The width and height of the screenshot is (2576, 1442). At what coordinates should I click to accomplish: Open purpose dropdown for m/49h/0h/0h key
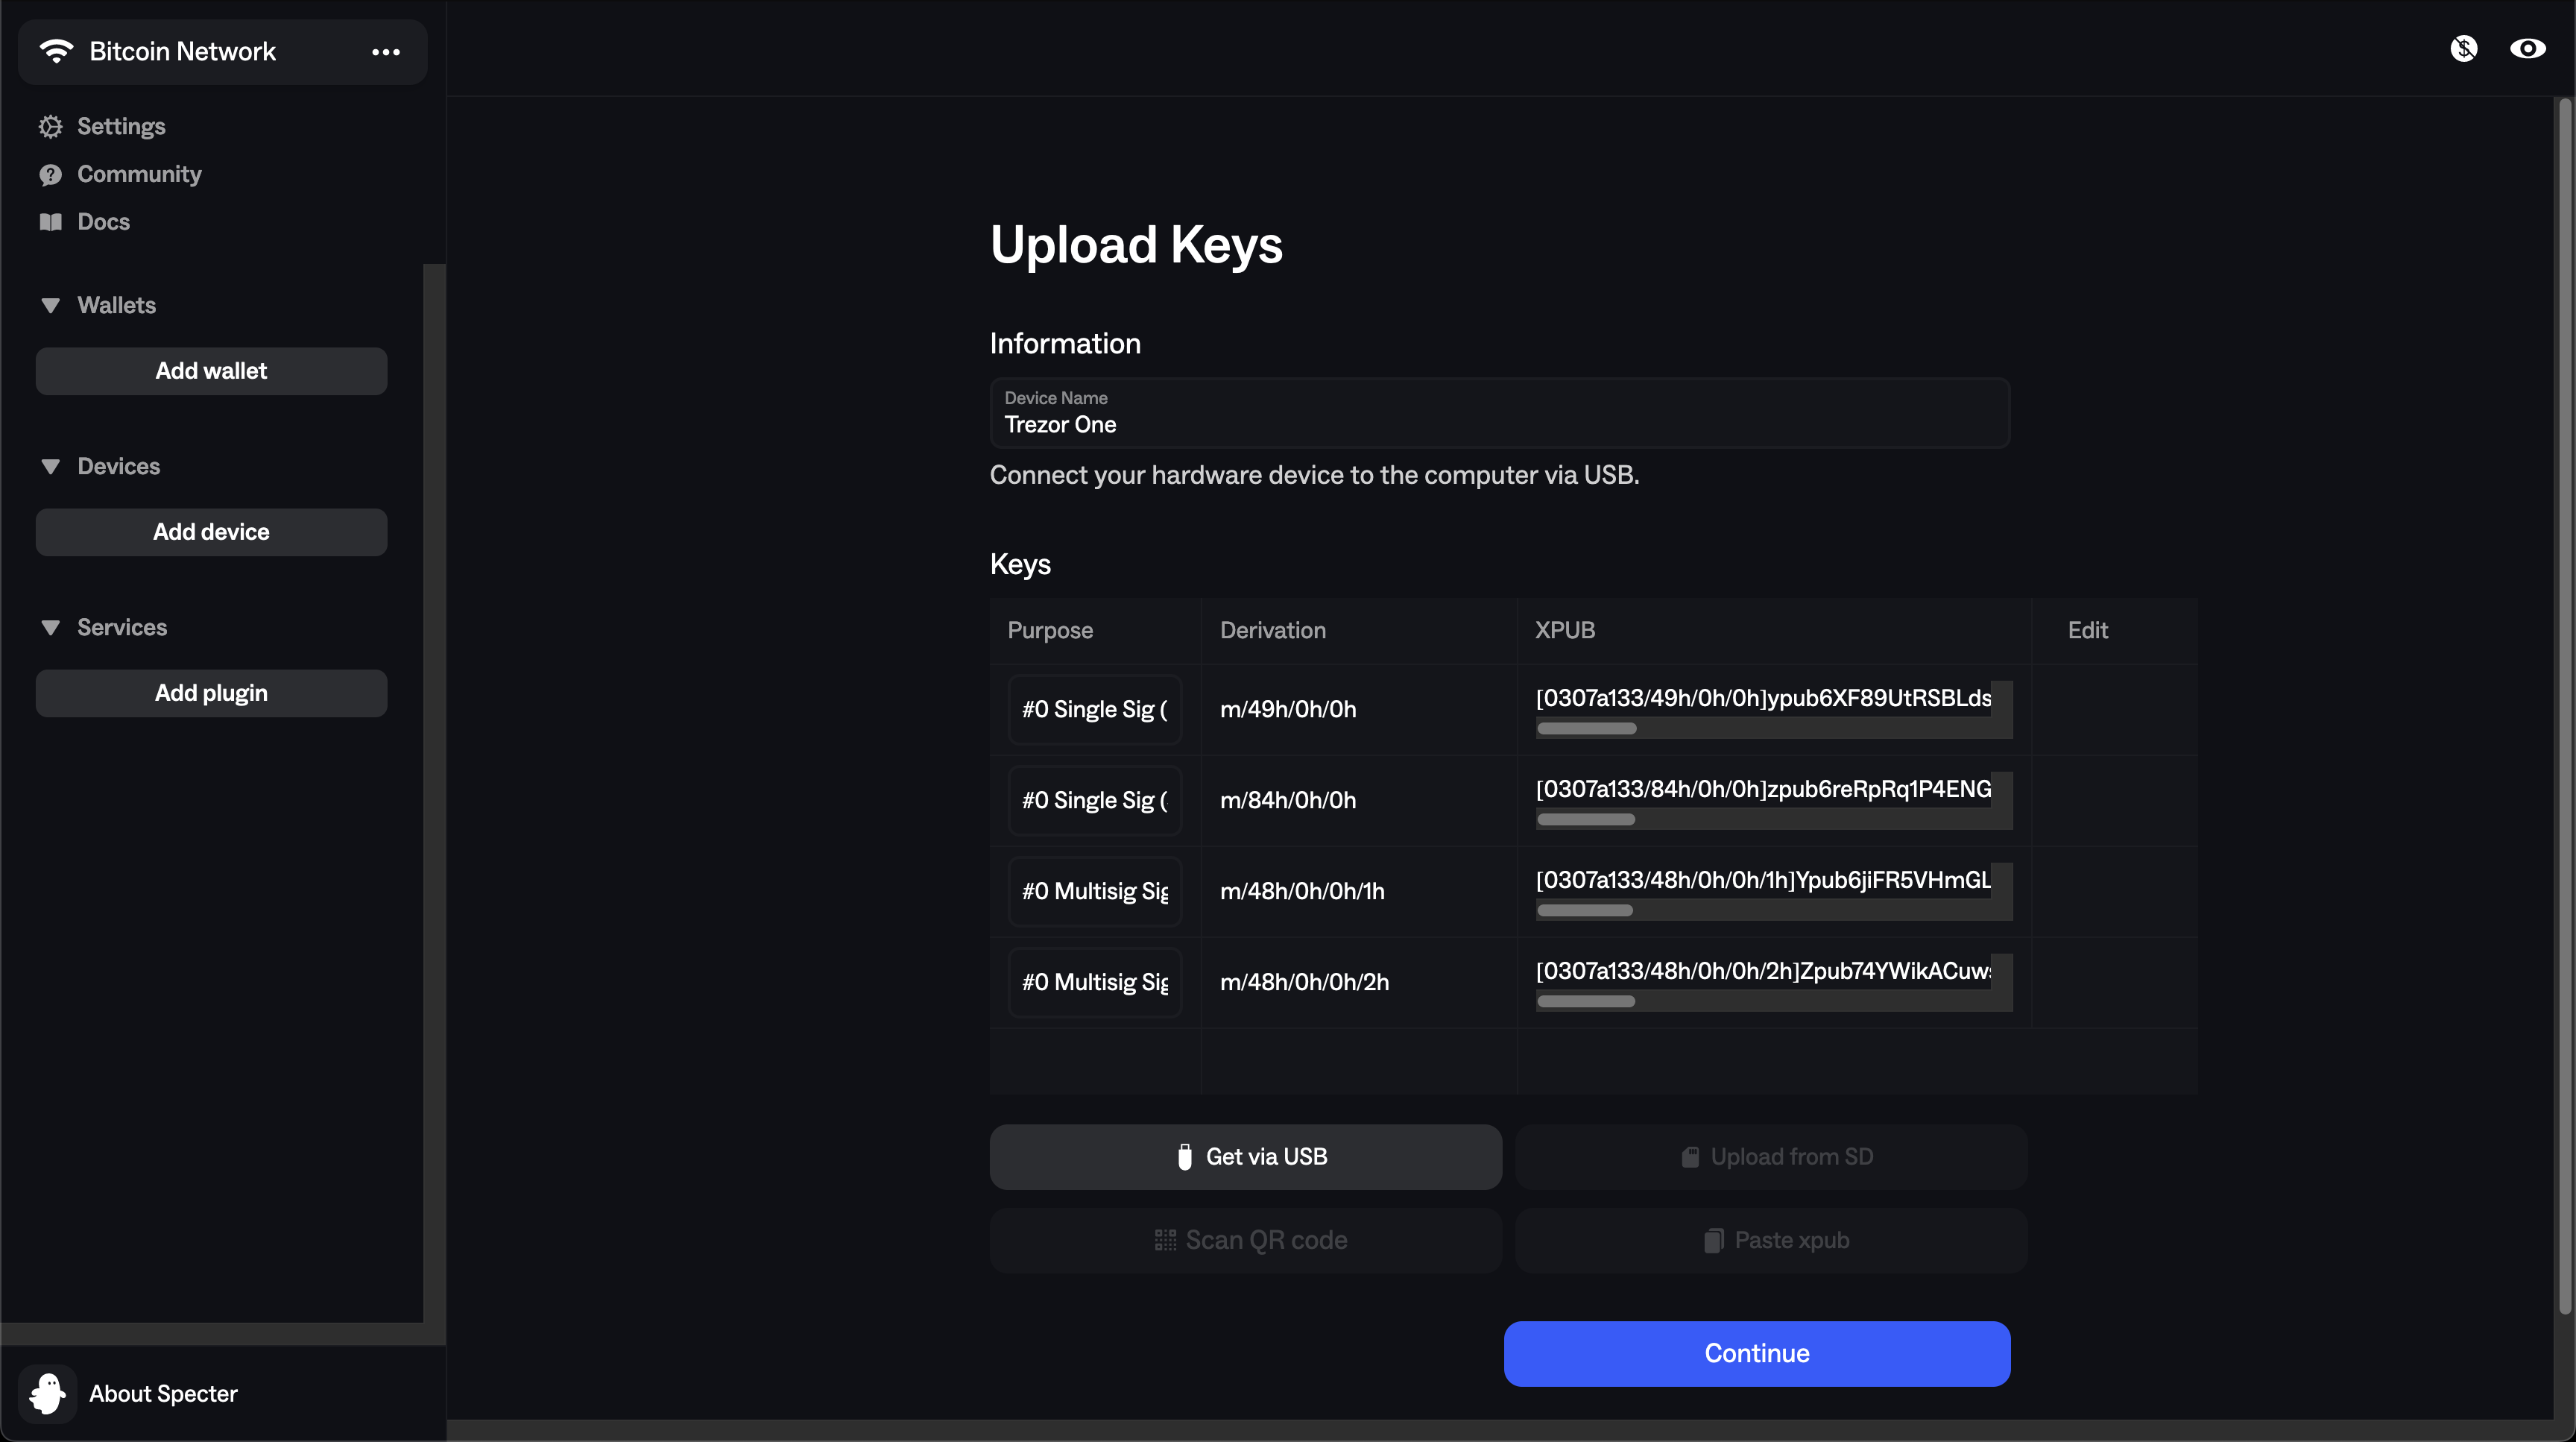point(1095,710)
